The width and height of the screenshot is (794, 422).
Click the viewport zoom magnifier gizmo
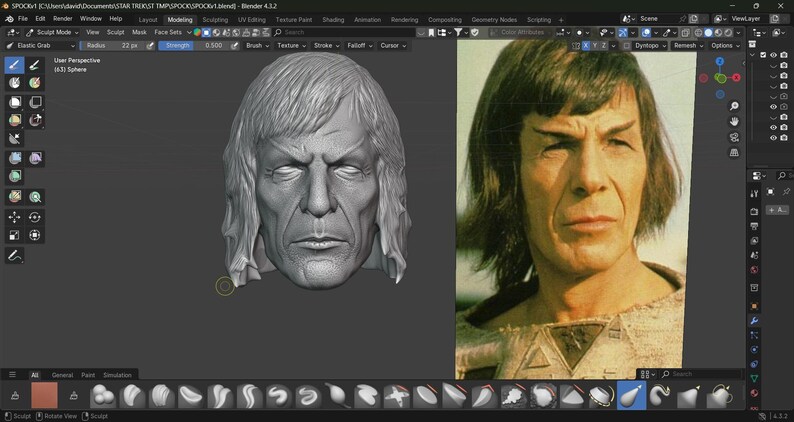pos(734,106)
